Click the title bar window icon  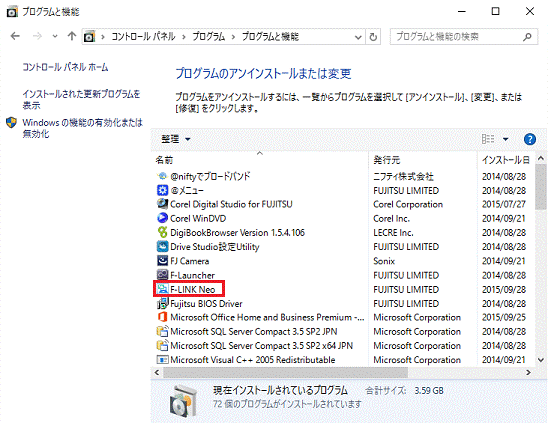(12, 12)
